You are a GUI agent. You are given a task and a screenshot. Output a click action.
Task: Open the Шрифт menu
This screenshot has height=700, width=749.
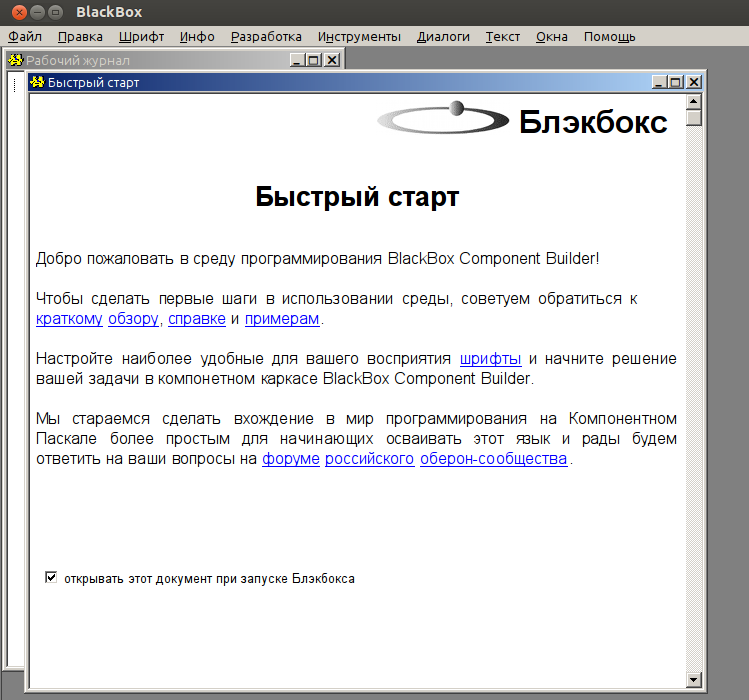pyautogui.click(x=141, y=37)
